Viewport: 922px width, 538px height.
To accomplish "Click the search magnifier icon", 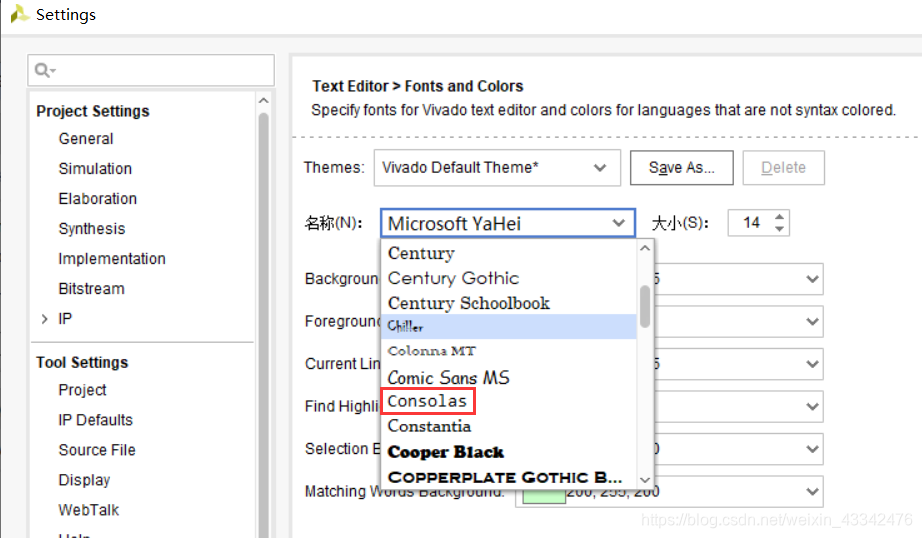I will click(x=44, y=71).
